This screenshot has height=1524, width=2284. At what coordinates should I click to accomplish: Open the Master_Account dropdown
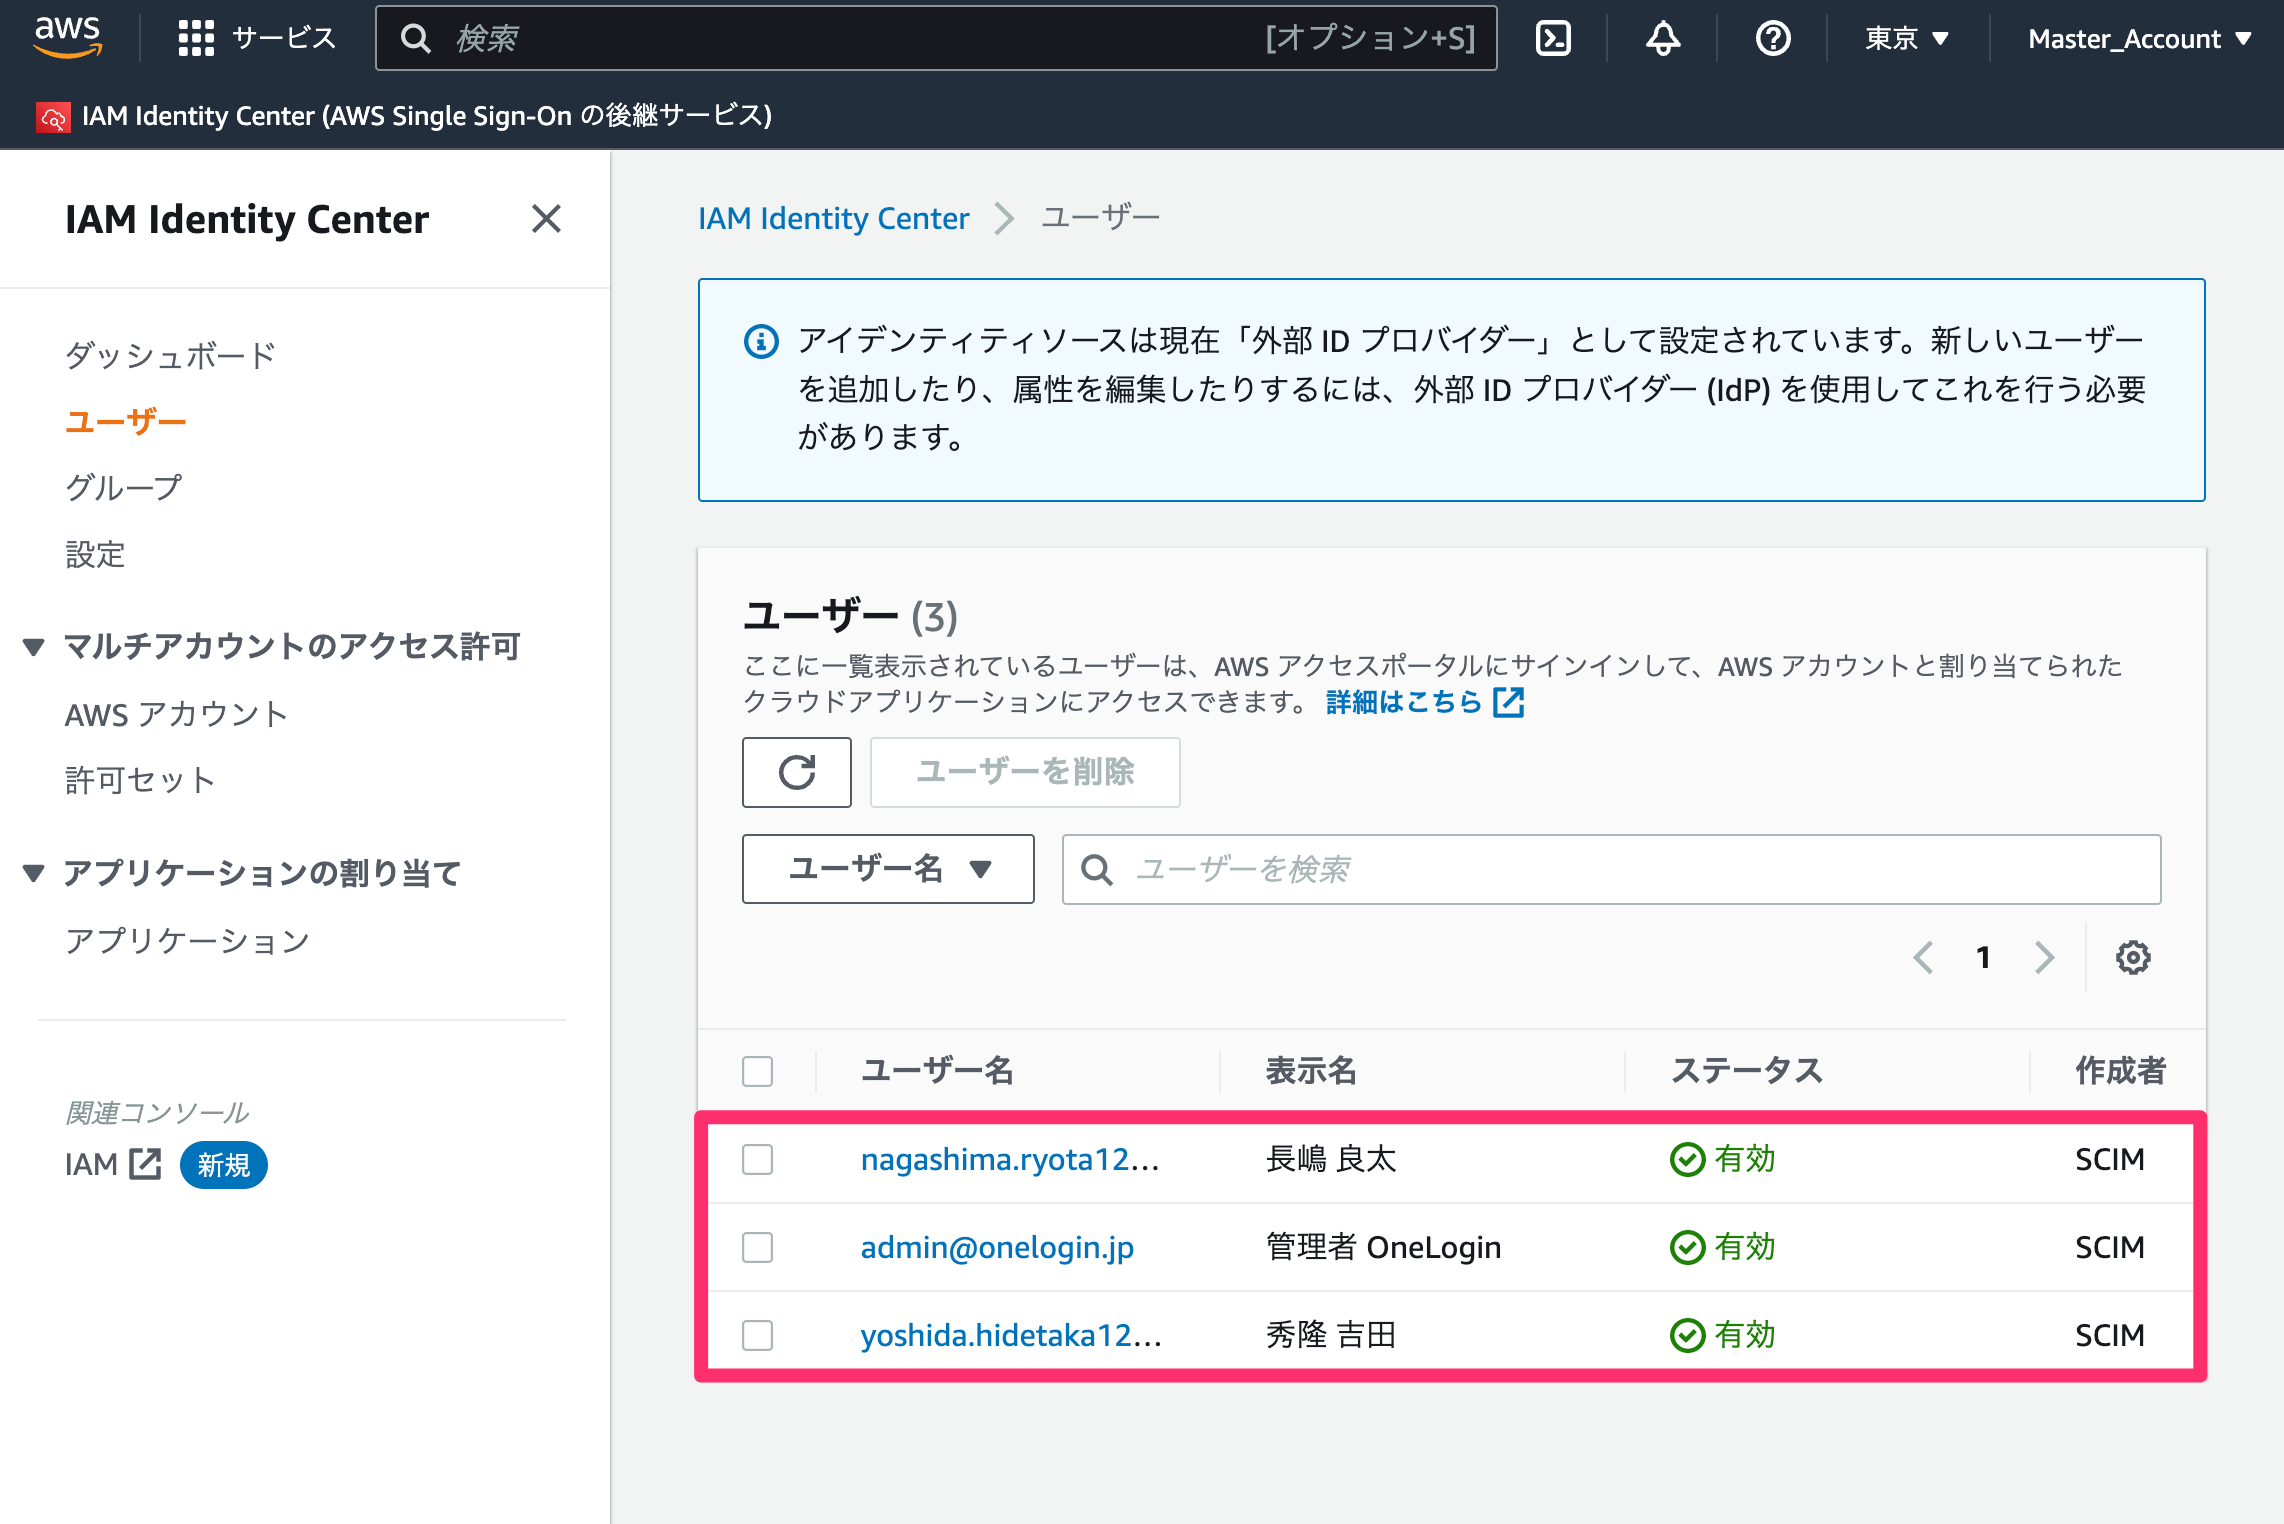(x=2140, y=38)
